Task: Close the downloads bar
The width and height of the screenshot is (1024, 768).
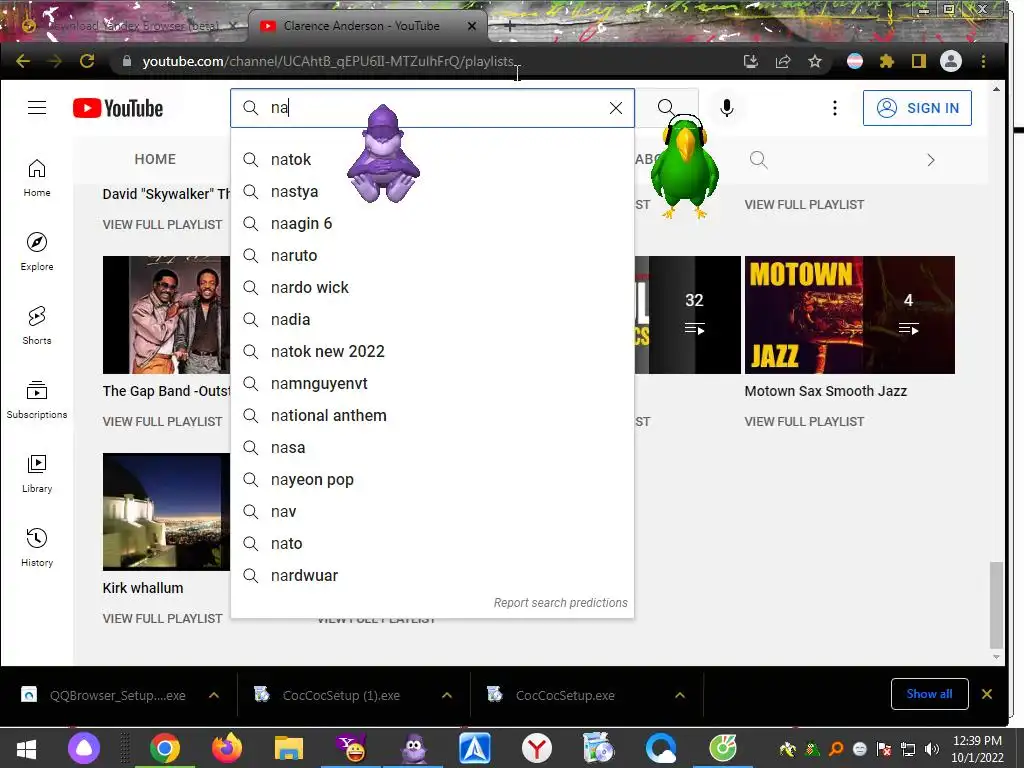Action: [987, 694]
